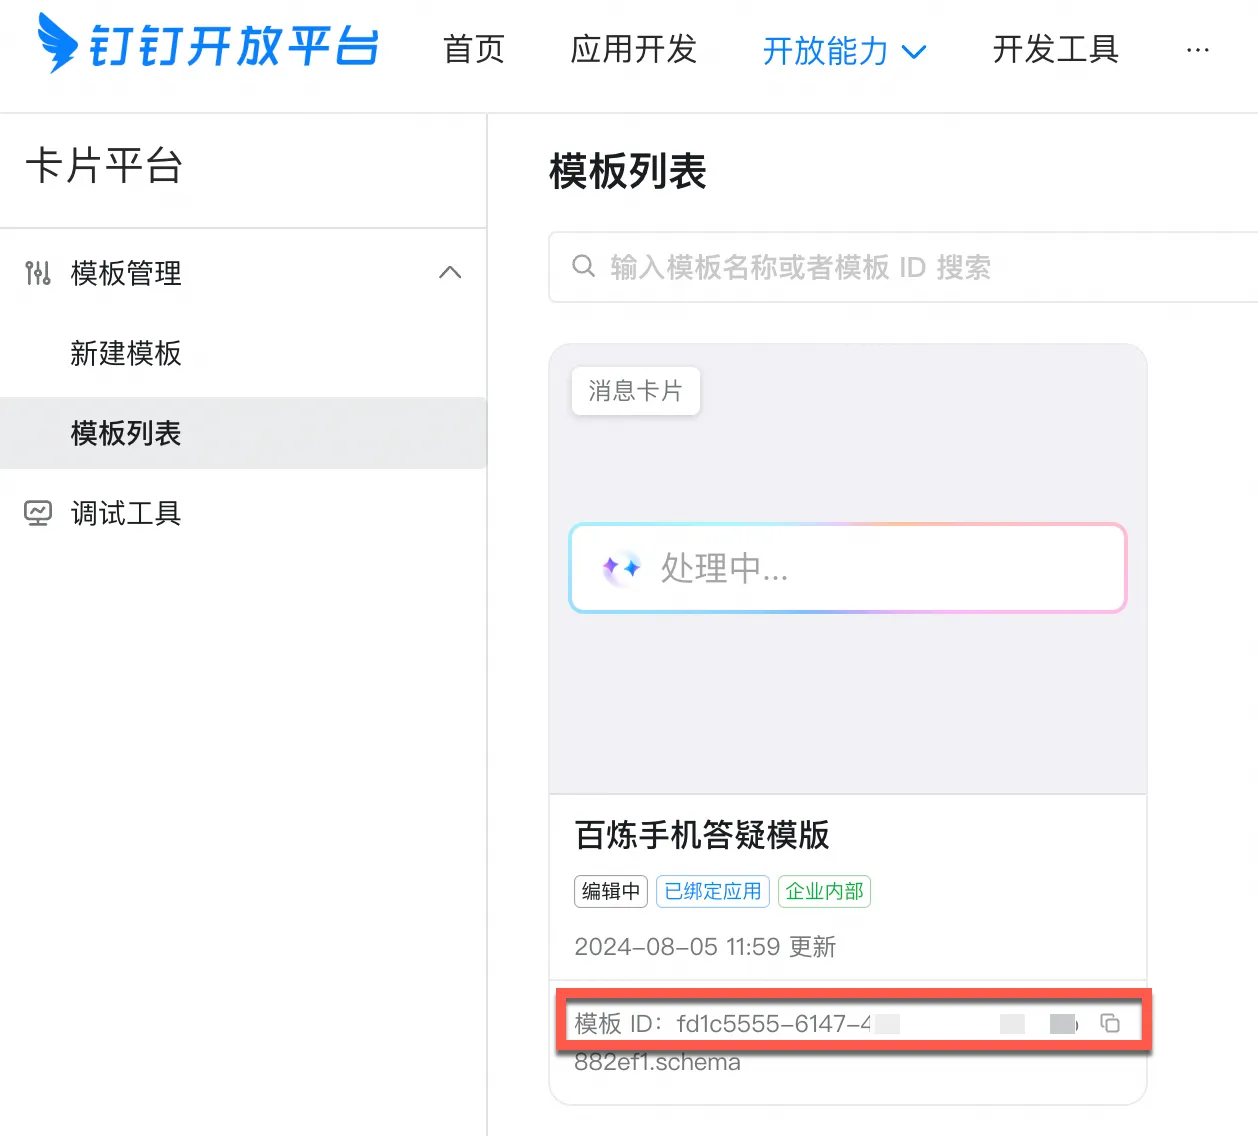The image size is (1258, 1136).
Task: Open the more options ellipsis in the top navigation
Action: click(1197, 49)
